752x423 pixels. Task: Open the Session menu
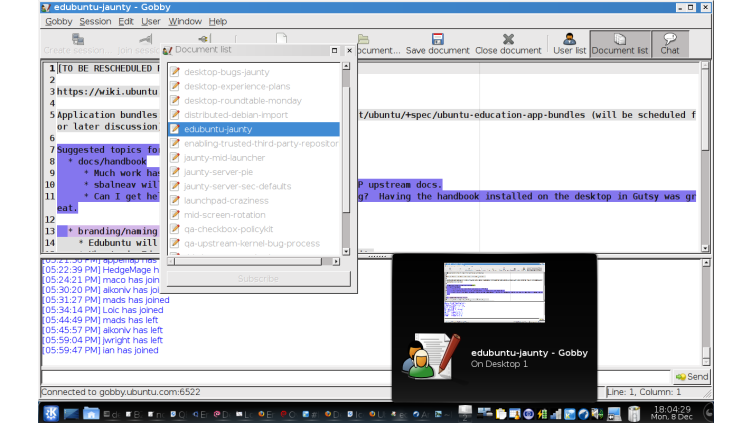tap(95, 22)
